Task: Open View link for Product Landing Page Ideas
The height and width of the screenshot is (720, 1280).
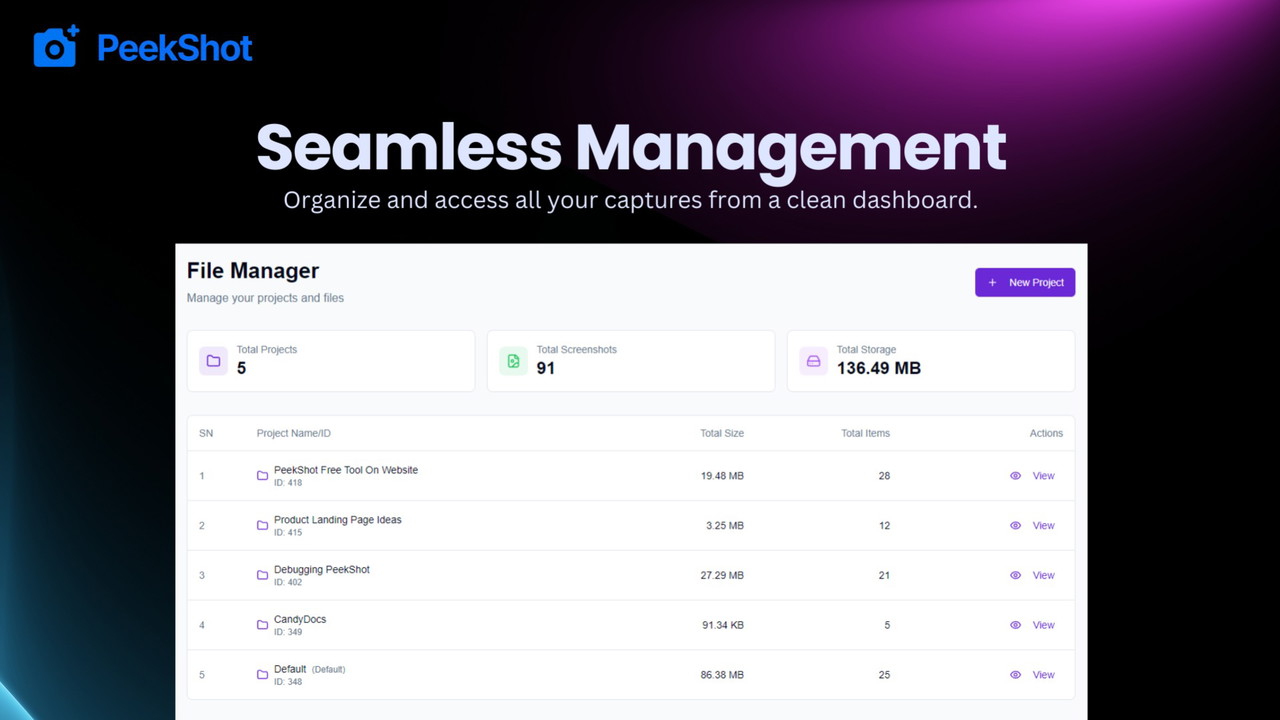Action: pos(1043,526)
